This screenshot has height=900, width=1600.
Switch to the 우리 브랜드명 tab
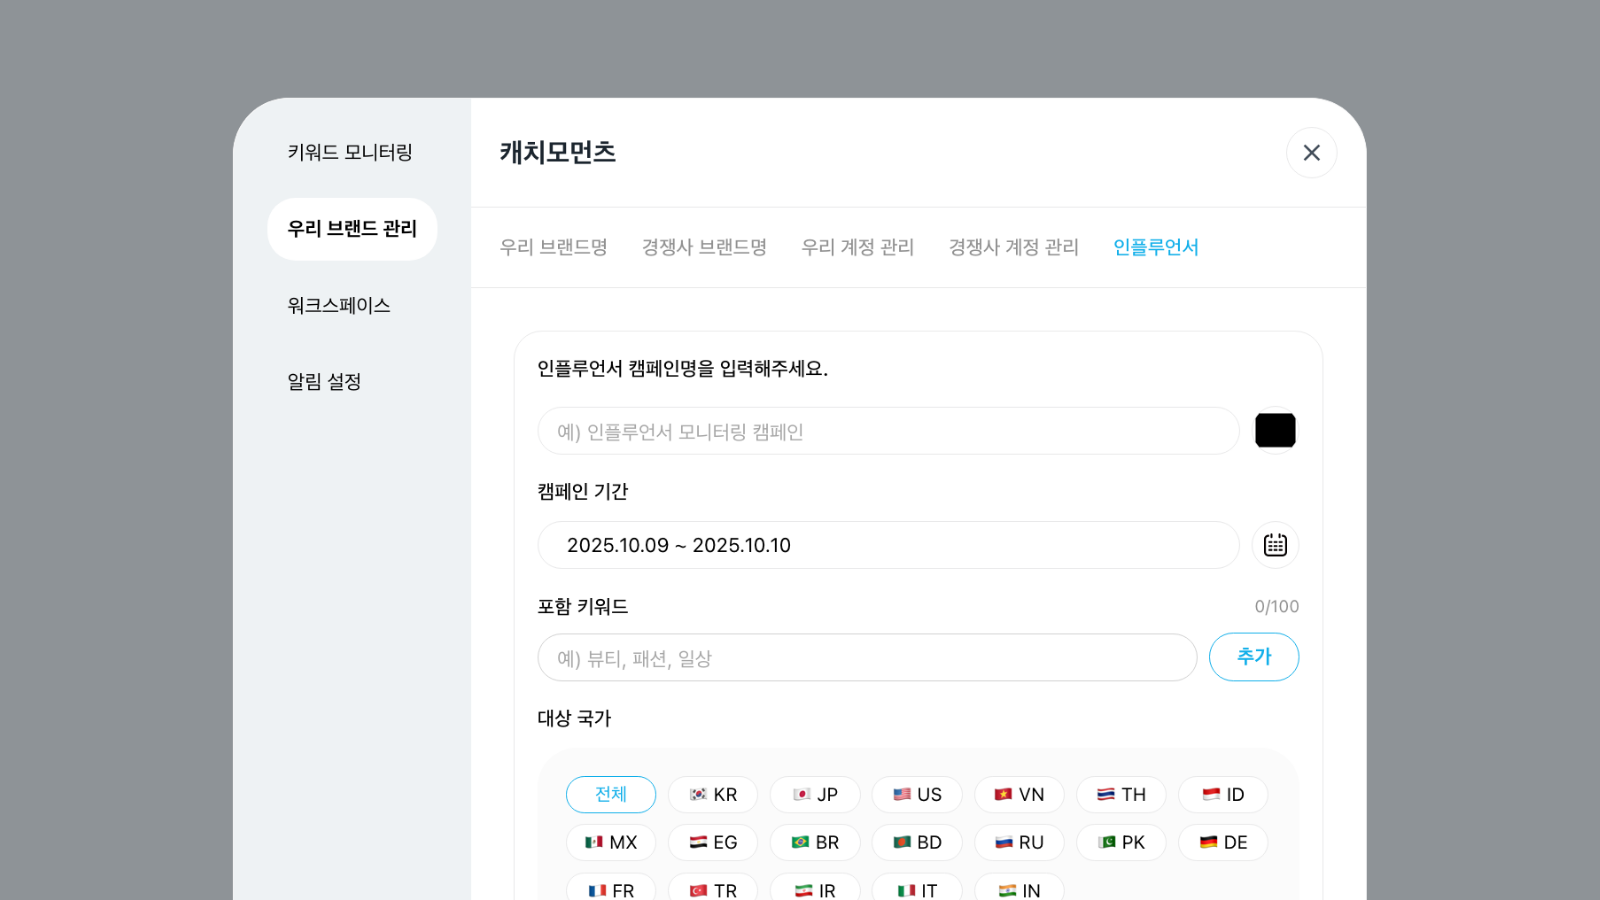tap(554, 247)
